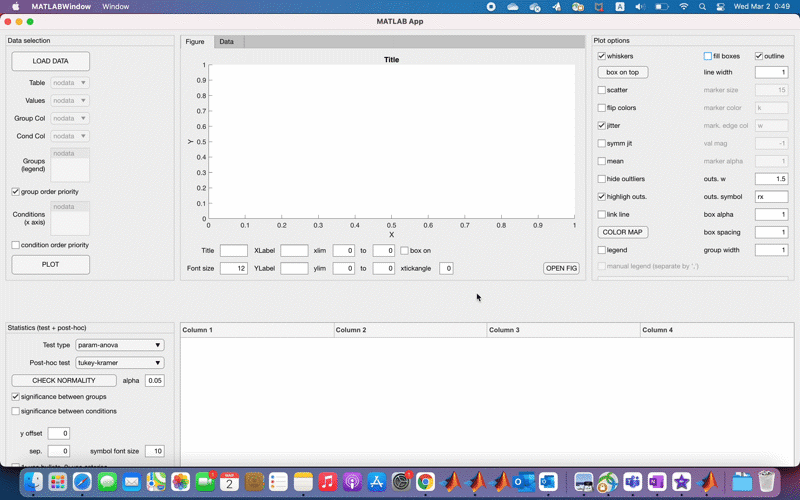Click the Wi-Fi icon in menu bar
The width and height of the screenshot is (800, 500).
point(684,6)
